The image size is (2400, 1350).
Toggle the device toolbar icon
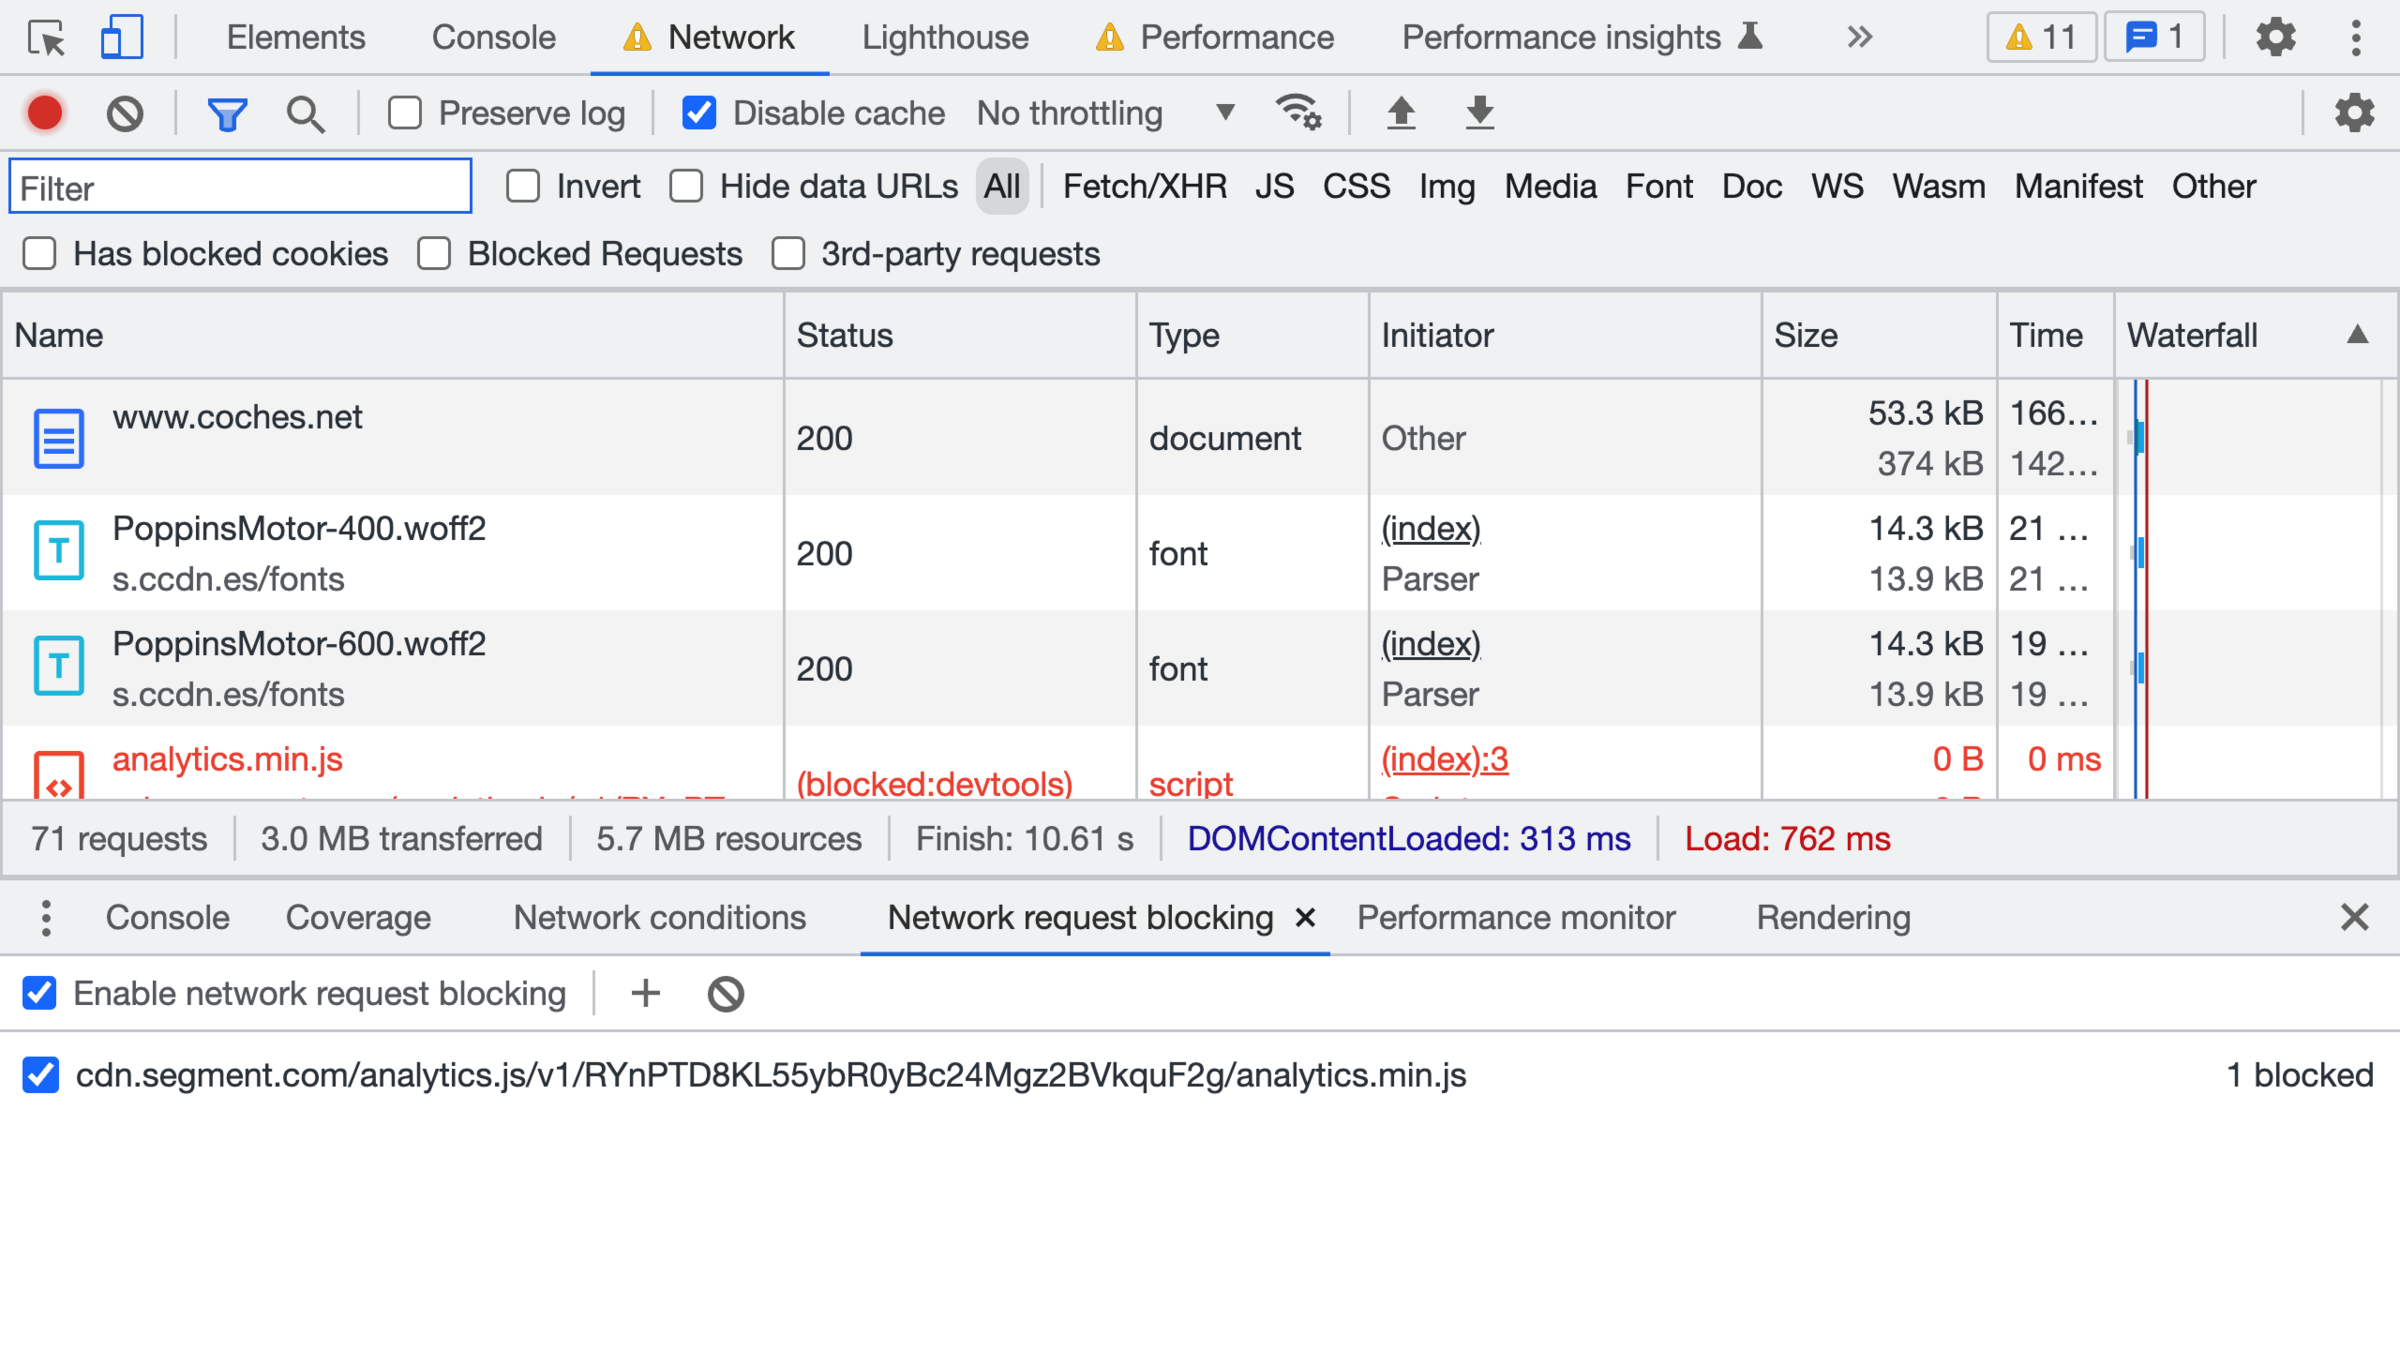coord(121,38)
